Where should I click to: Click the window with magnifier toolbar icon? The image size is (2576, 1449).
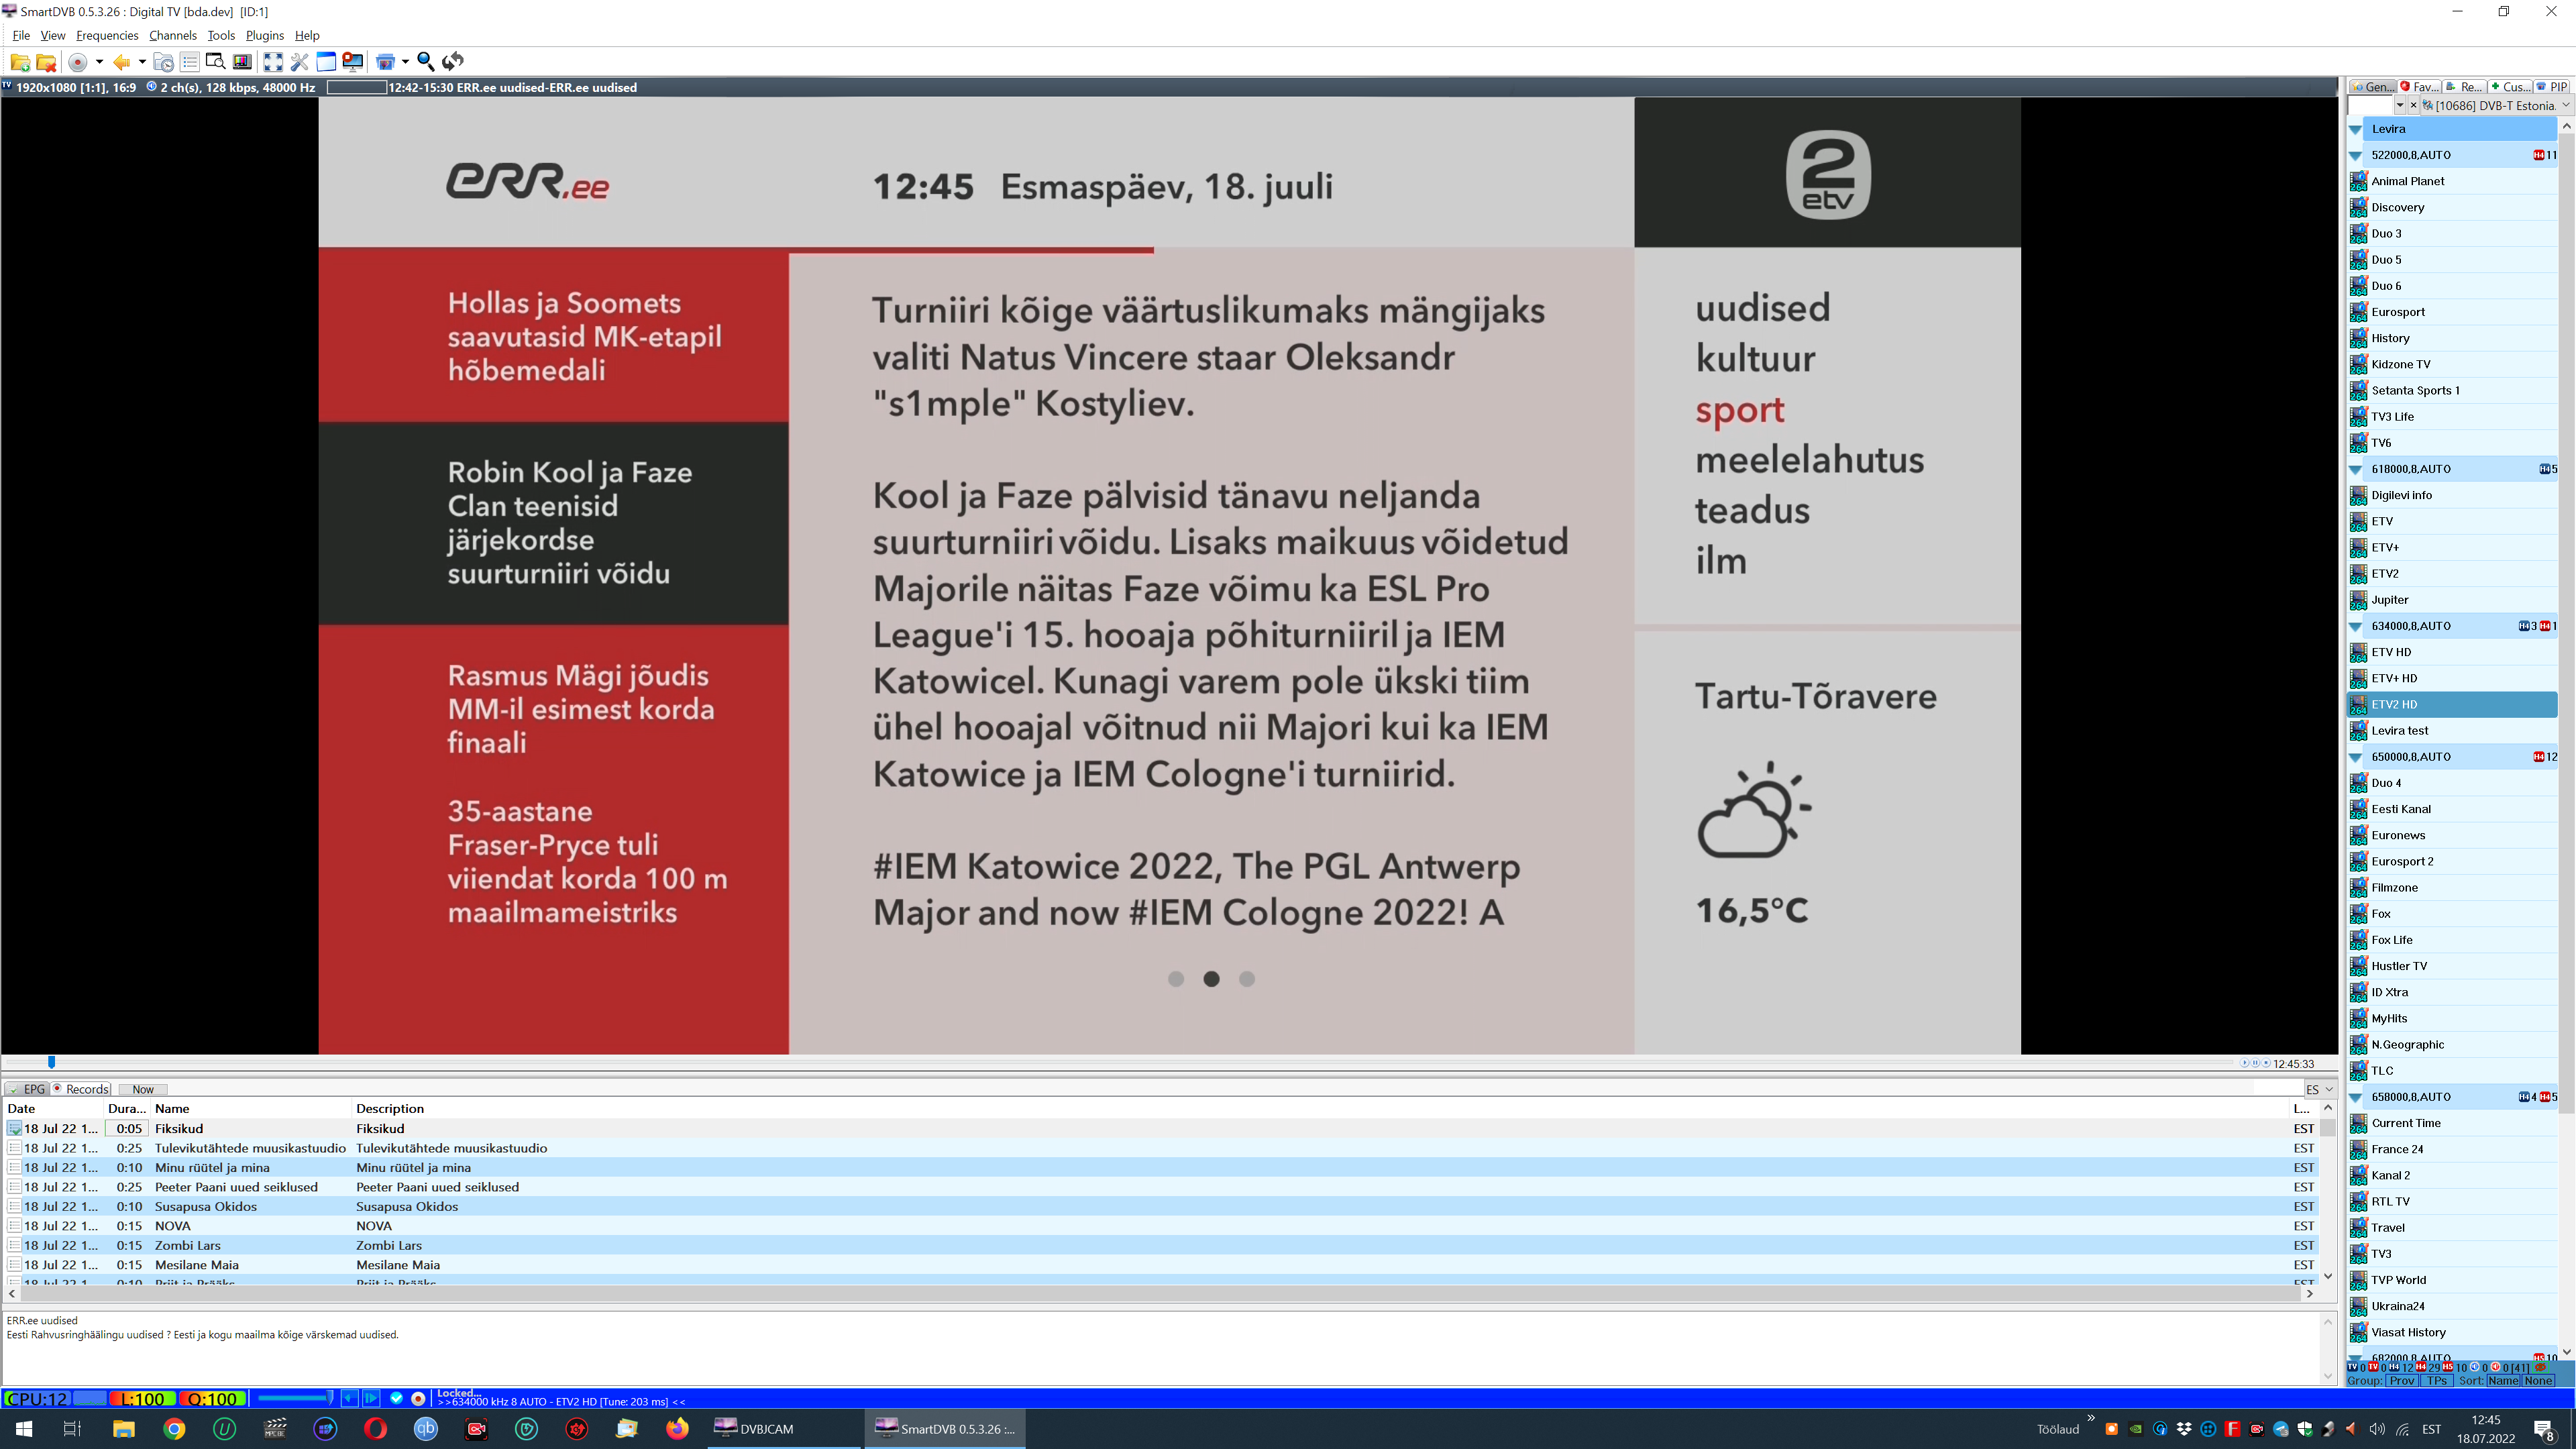click(215, 62)
